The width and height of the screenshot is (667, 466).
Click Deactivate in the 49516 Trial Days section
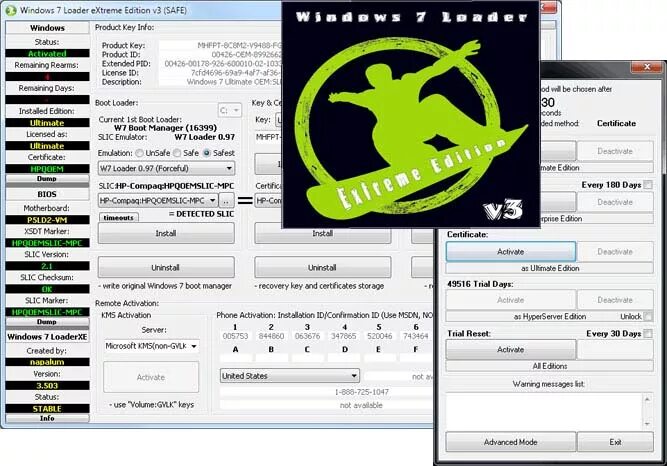pos(615,300)
